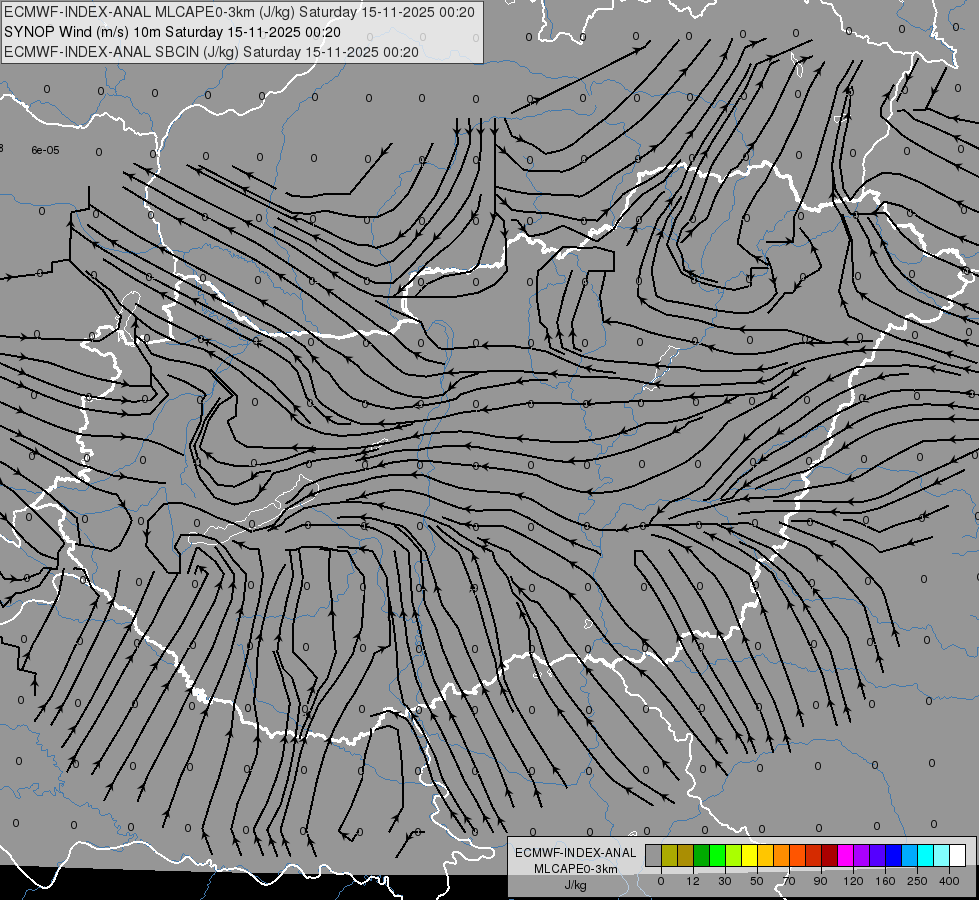Click the legend tick label 50
Viewport: 979px width, 900px height.
(757, 881)
